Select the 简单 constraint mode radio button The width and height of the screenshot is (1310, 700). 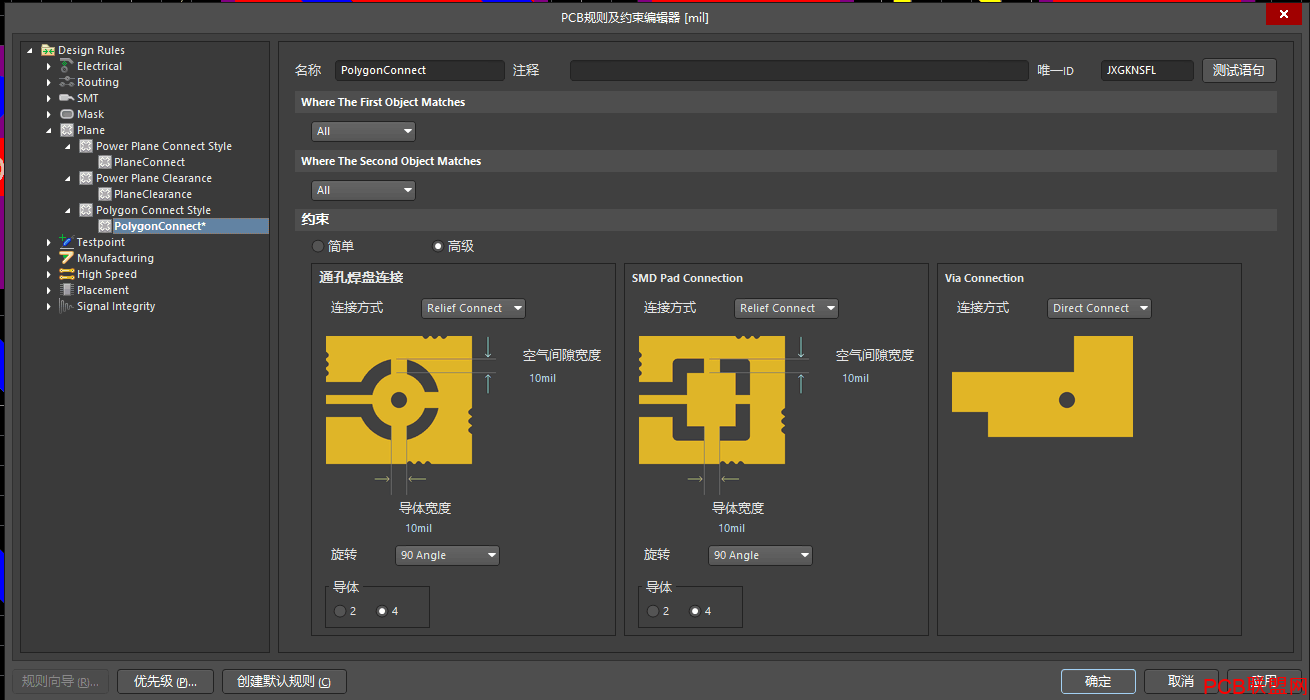coord(318,246)
